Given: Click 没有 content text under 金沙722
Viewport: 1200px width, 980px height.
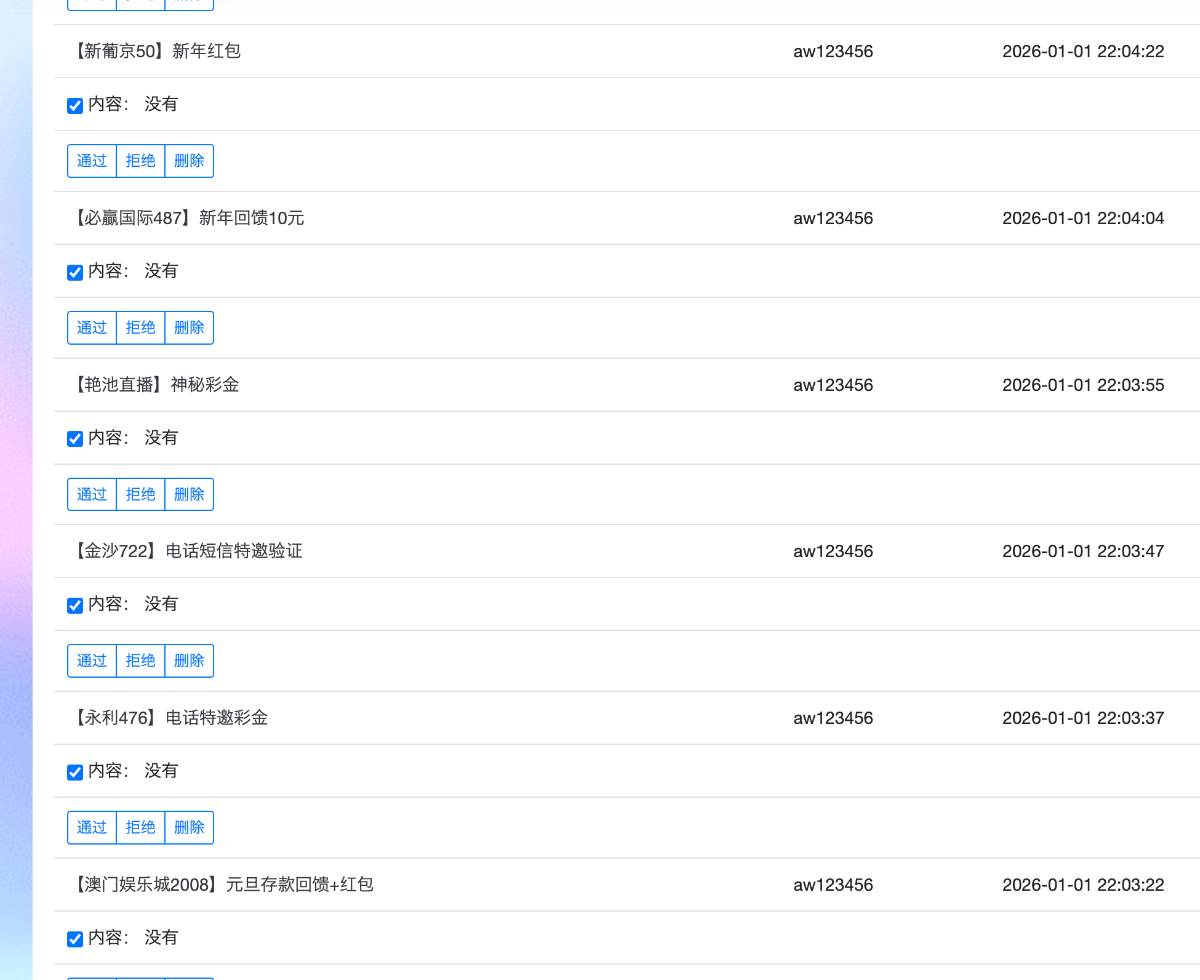Looking at the screenshot, I should (161, 604).
